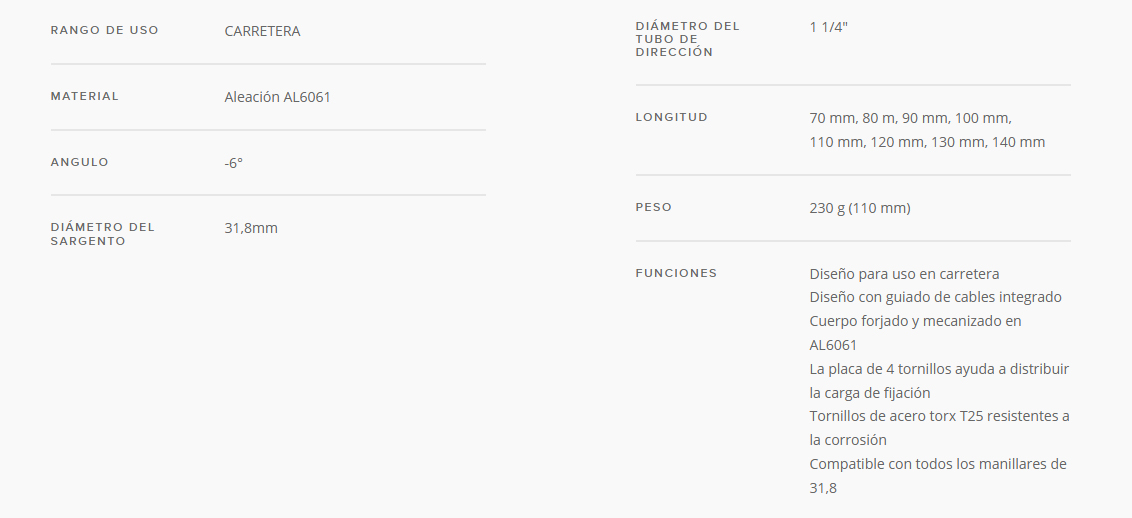Screen dimensions: 1132x518
Task: Click the FUNCIONES spec label
Action: tap(676, 273)
